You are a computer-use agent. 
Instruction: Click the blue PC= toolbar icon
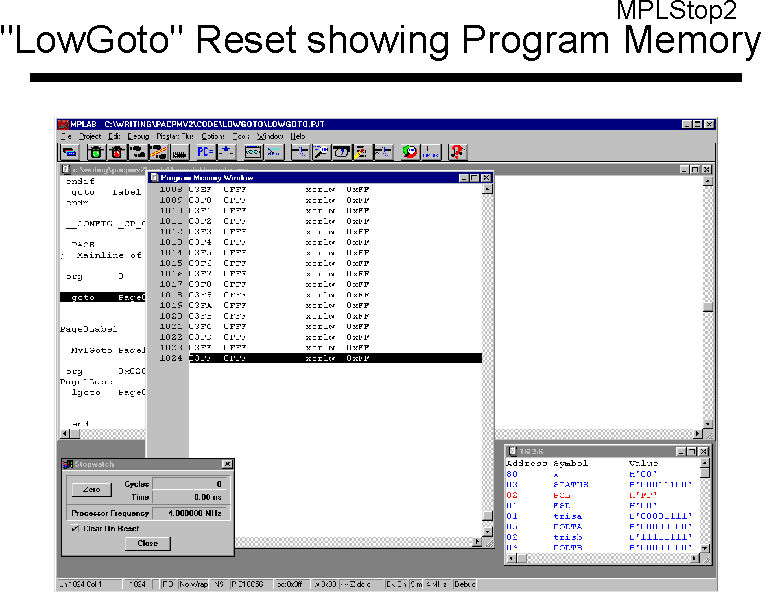pos(205,152)
